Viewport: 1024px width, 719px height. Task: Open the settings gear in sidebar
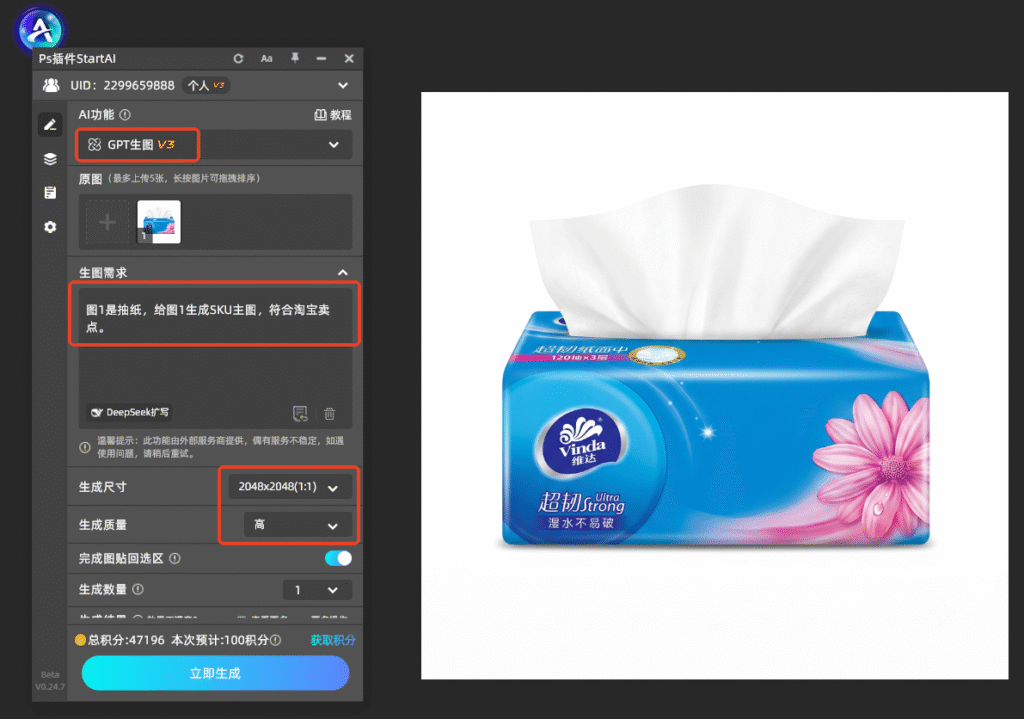click(50, 227)
